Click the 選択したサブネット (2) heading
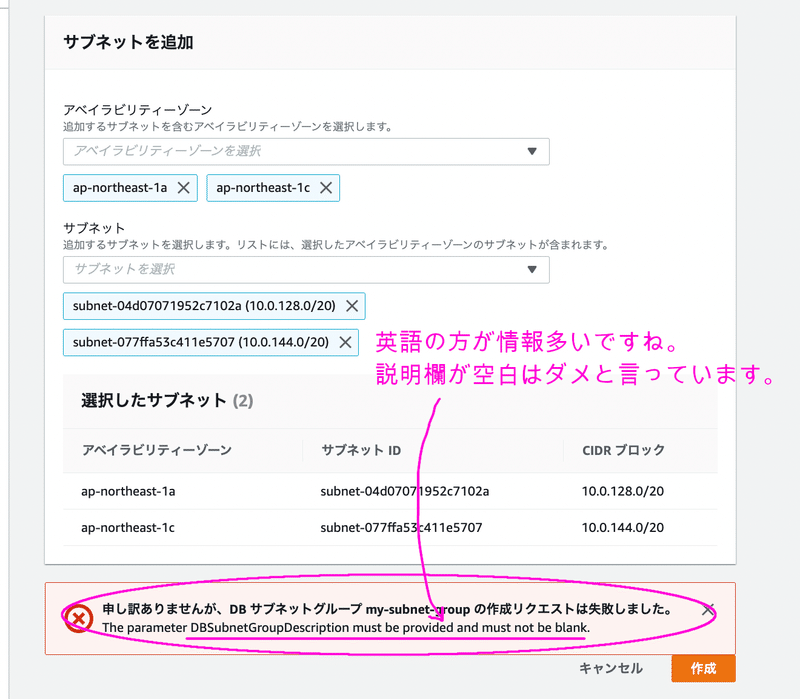Screen dimensions: 800x699 (167, 401)
